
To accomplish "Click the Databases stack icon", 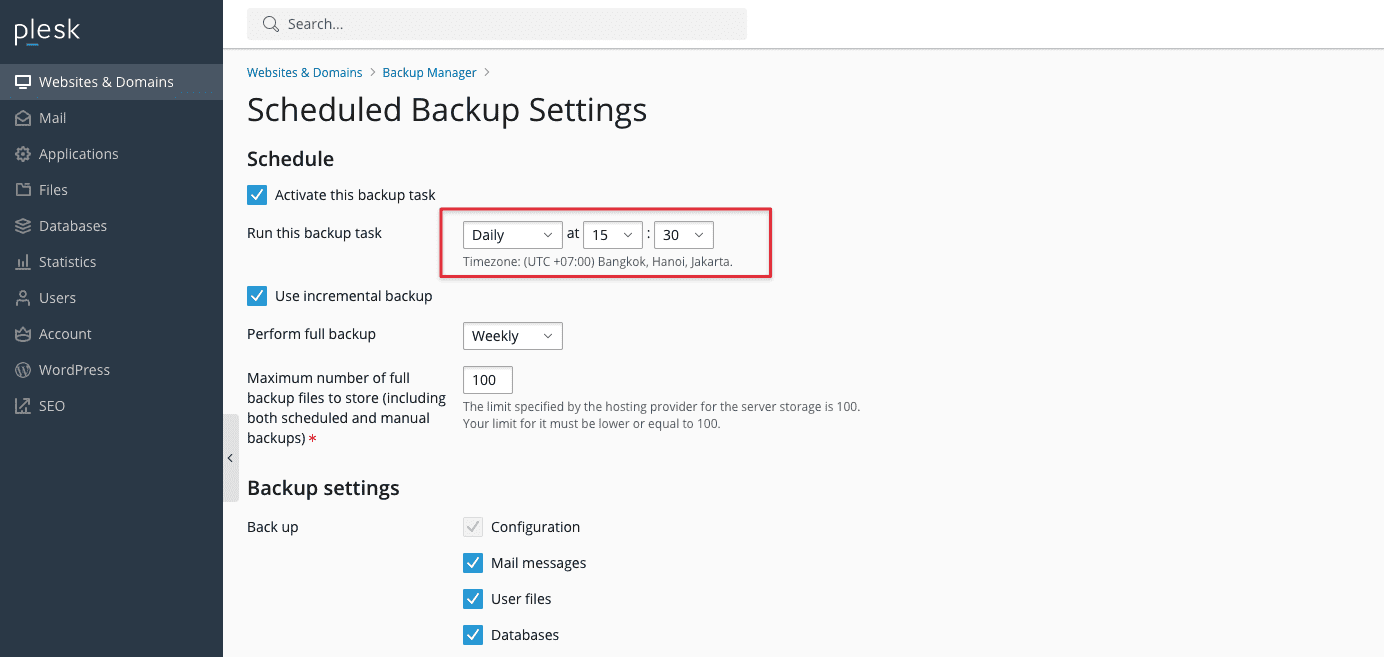I will [23, 226].
